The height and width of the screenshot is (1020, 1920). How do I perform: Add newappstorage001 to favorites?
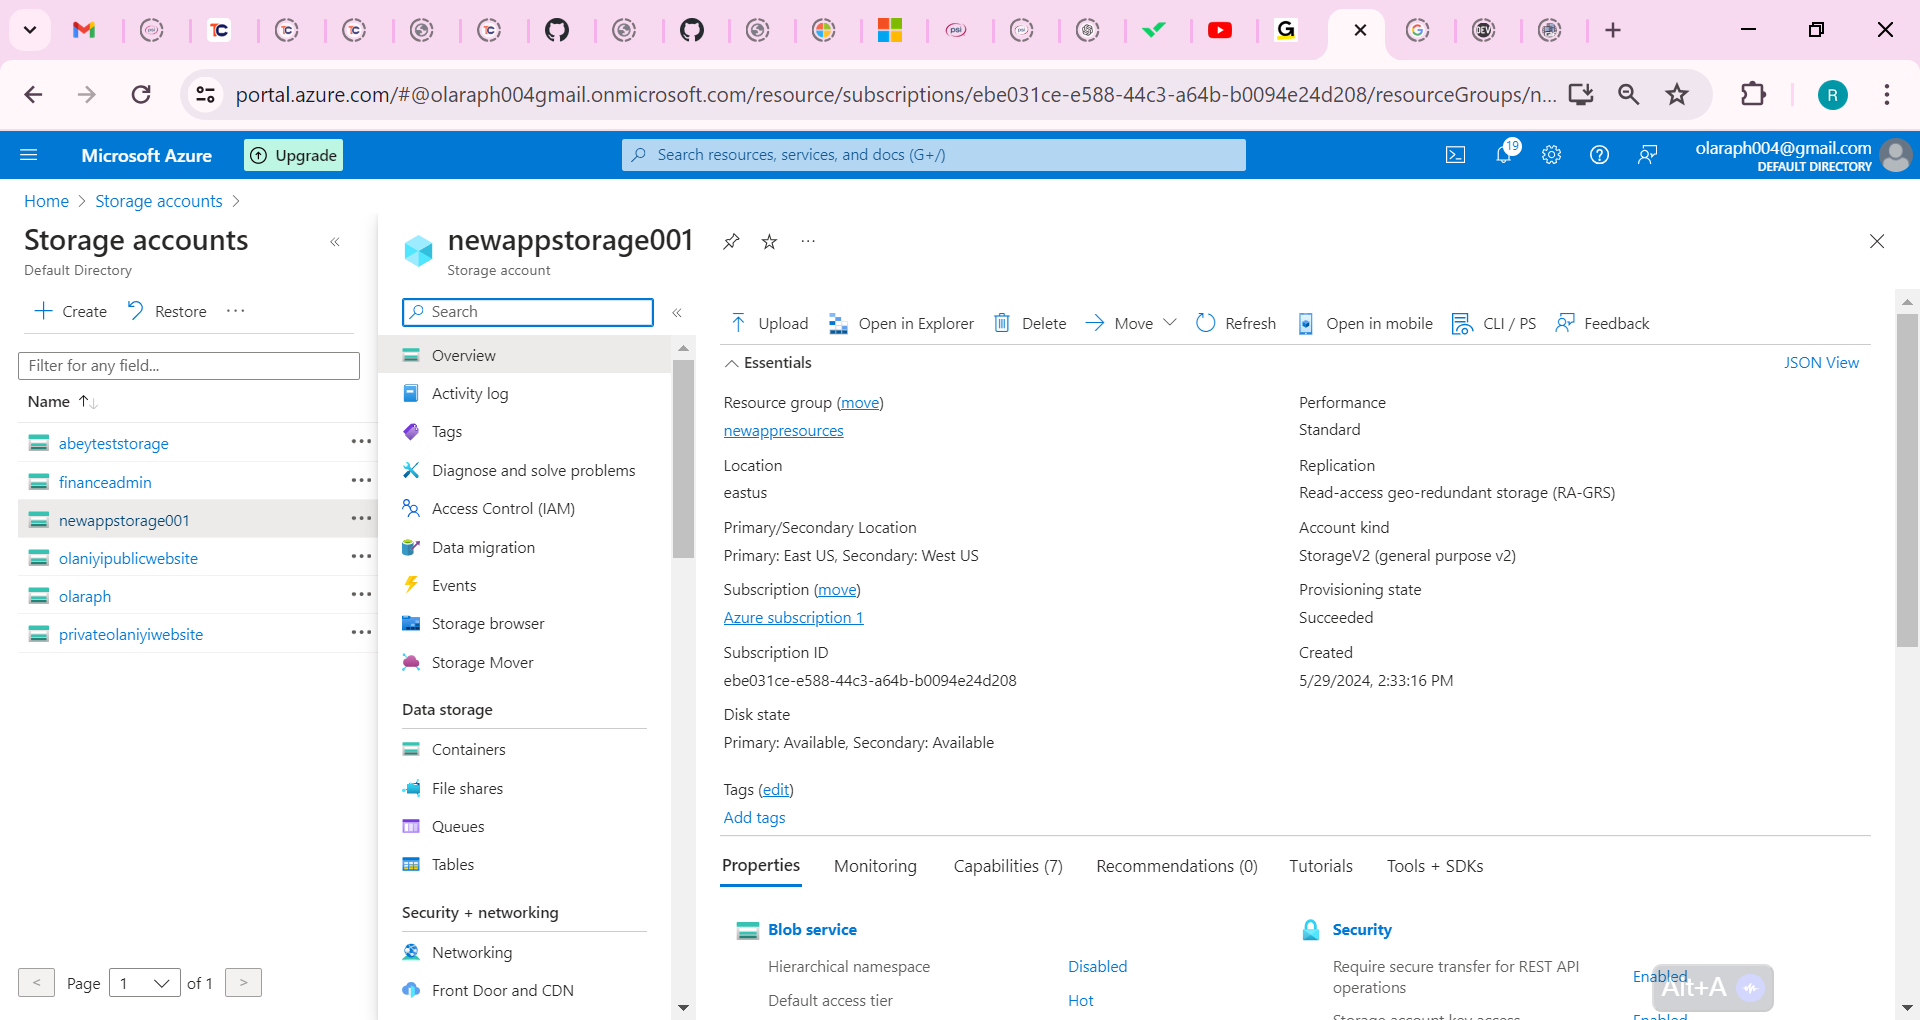click(769, 241)
